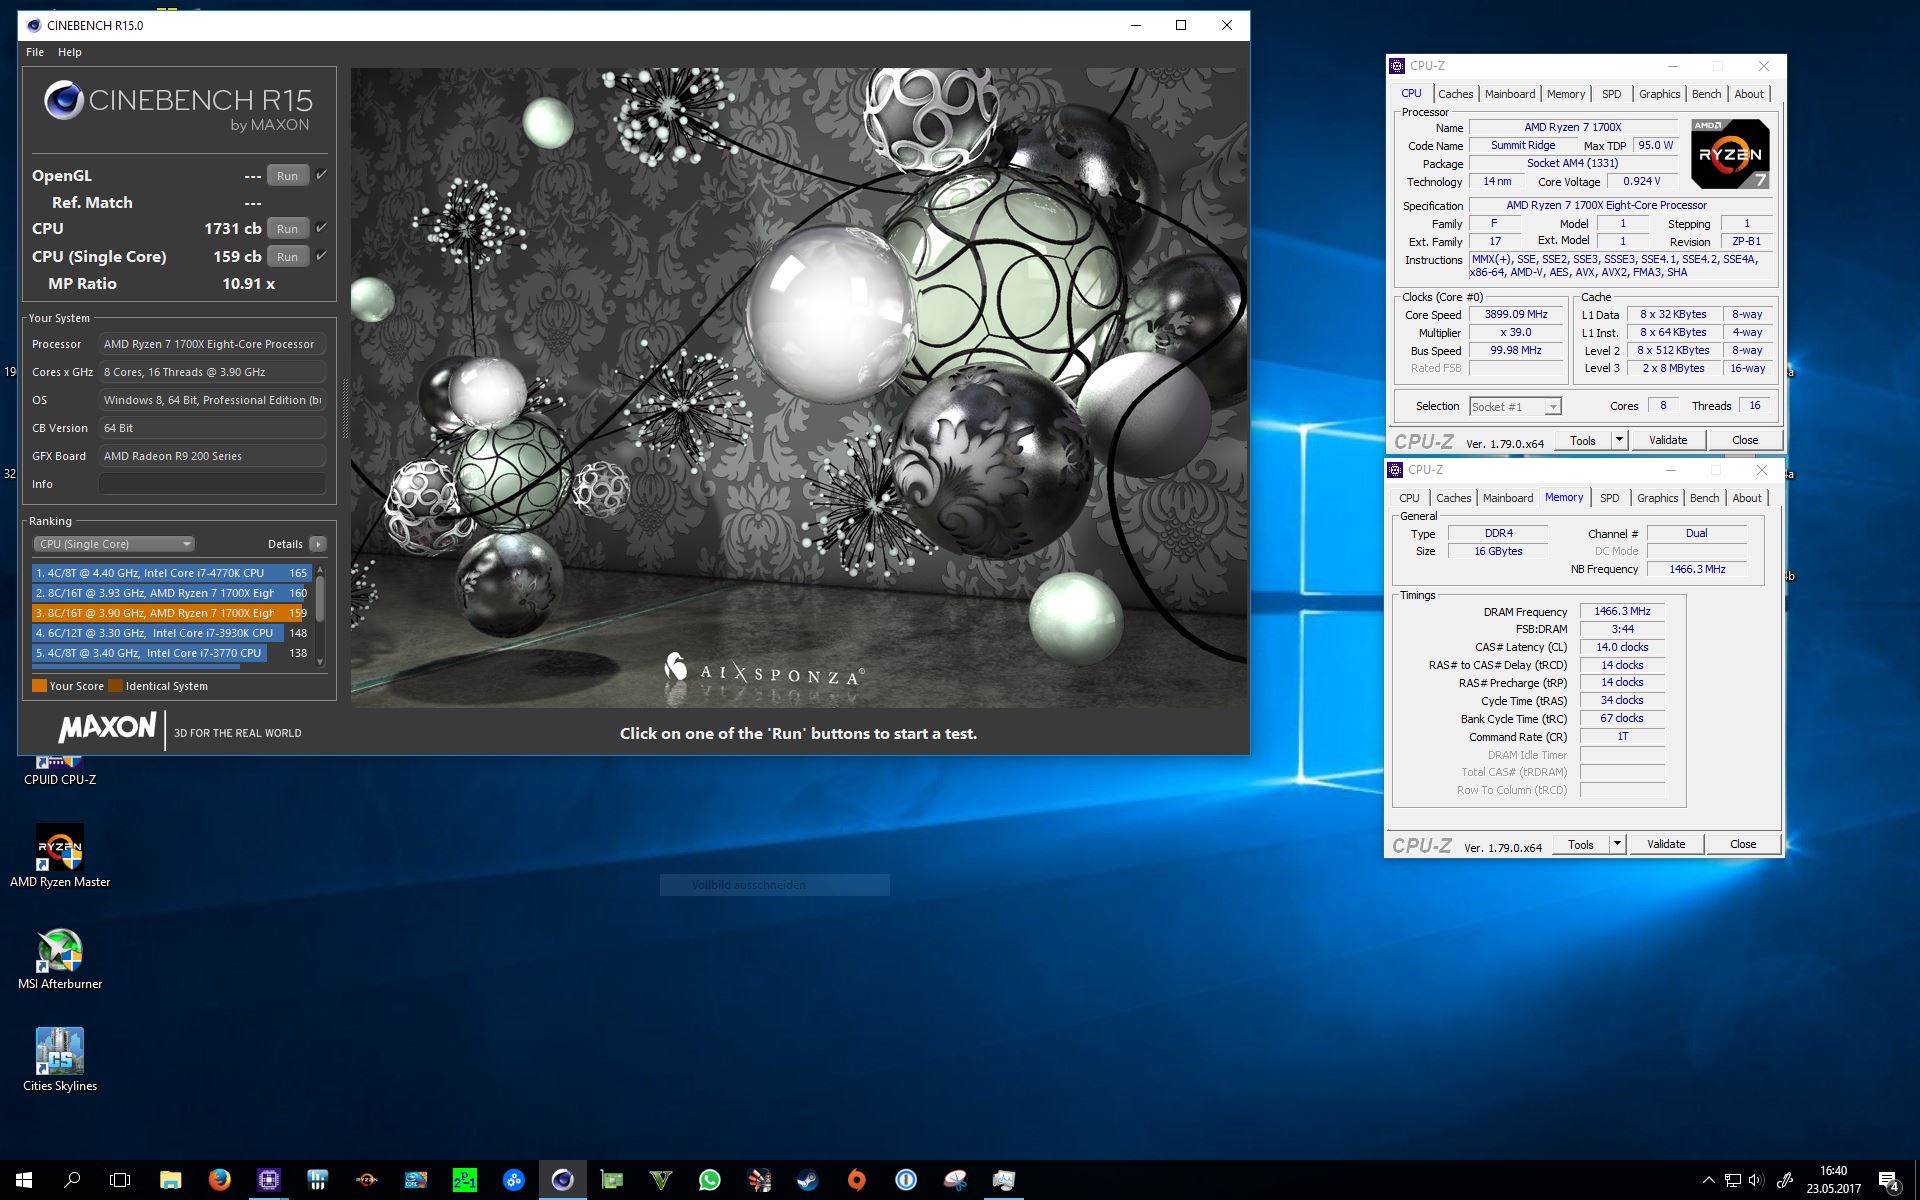The image size is (1920, 1200).
Task: Run the CPU benchmark test
Action: pos(287,229)
